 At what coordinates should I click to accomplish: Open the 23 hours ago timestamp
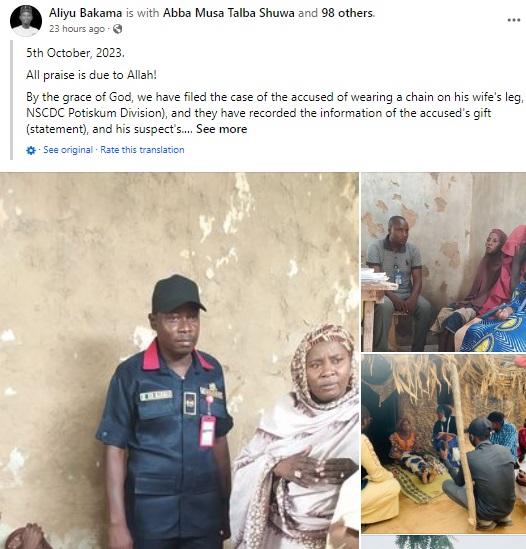(x=77, y=29)
